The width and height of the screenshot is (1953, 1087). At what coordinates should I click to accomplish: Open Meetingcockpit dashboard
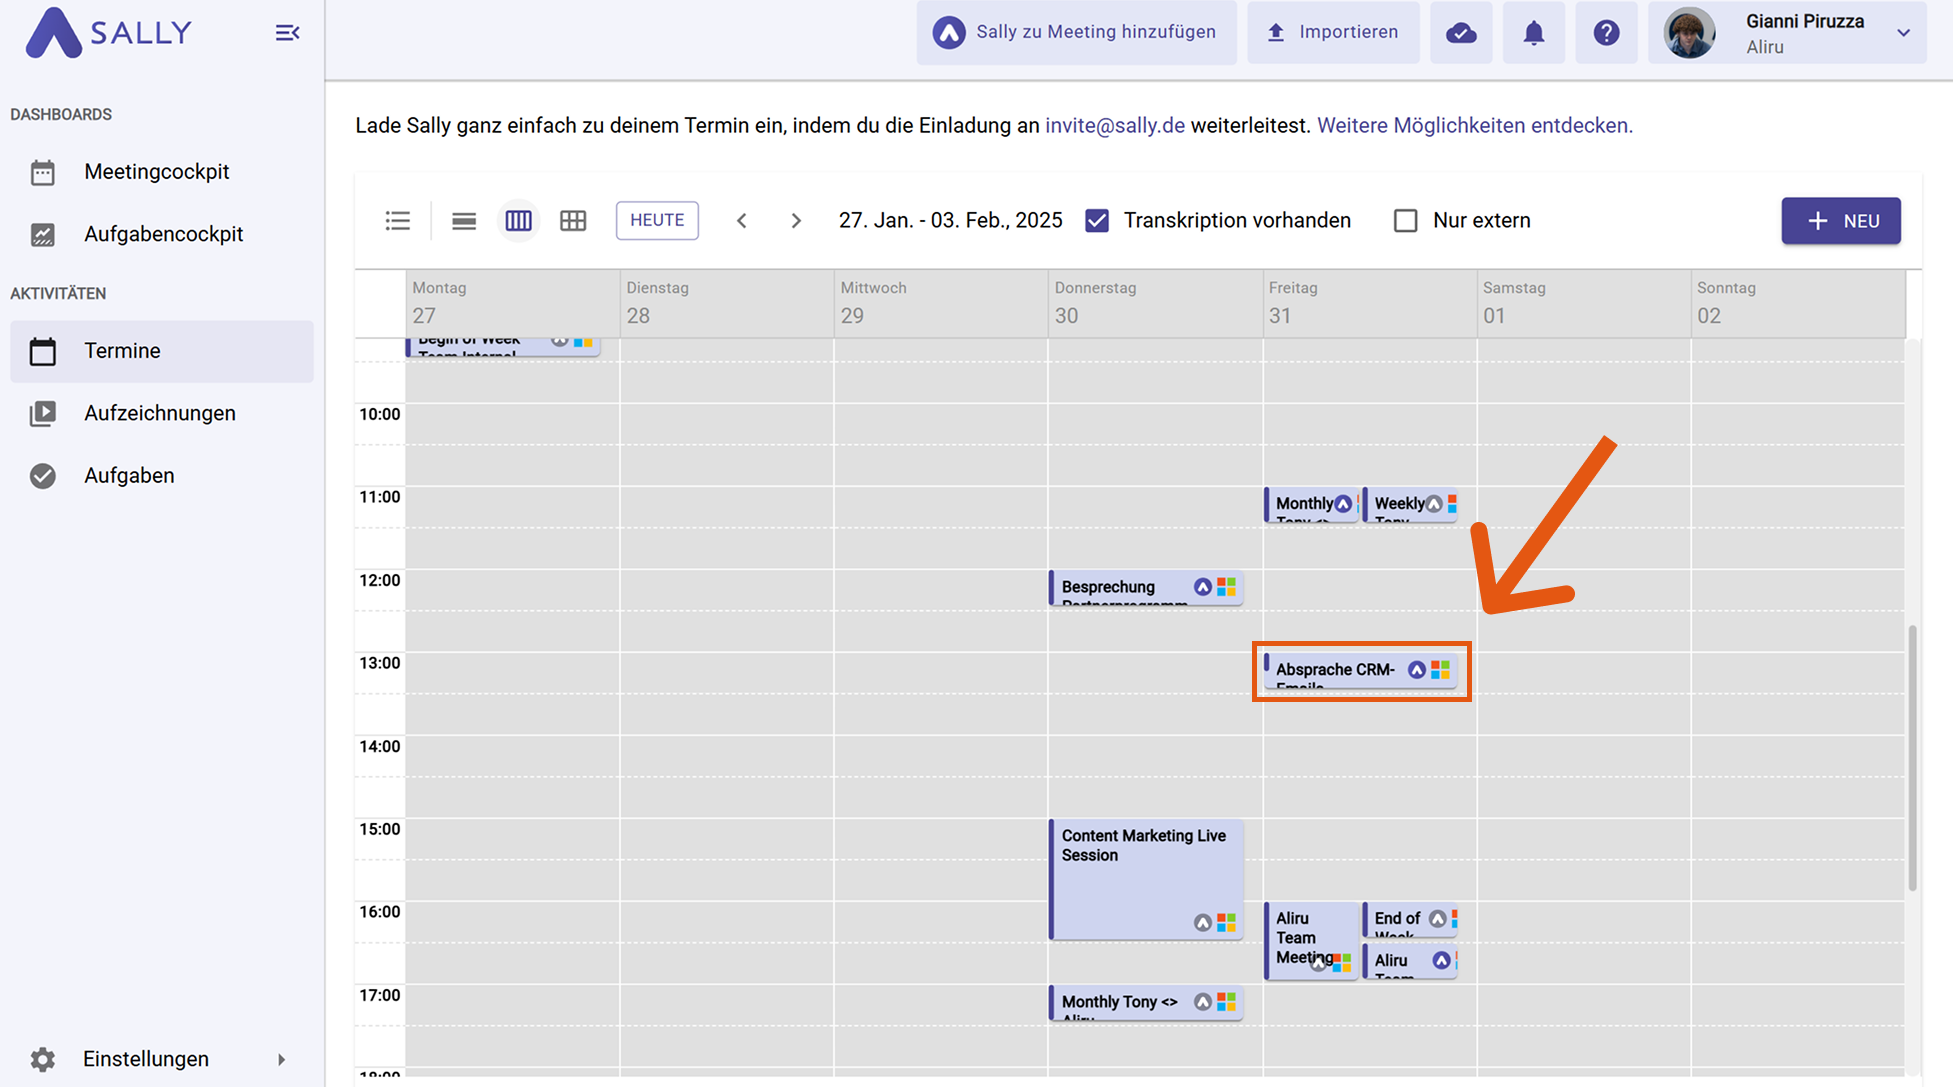(x=157, y=172)
